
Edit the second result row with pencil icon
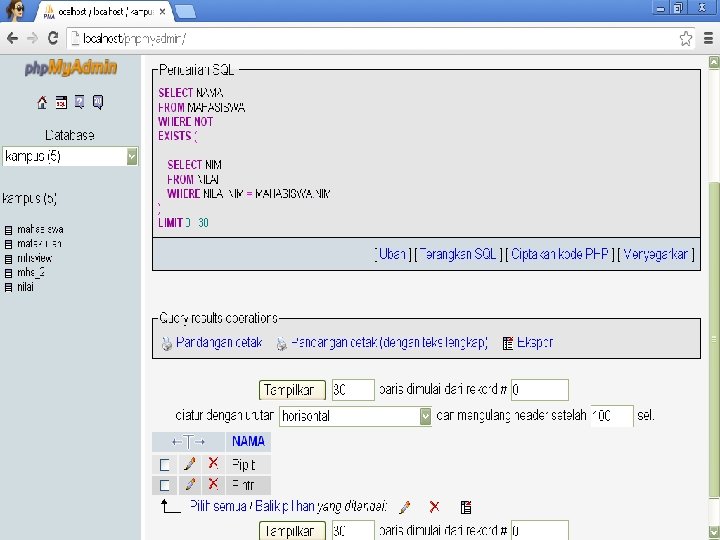(190, 484)
